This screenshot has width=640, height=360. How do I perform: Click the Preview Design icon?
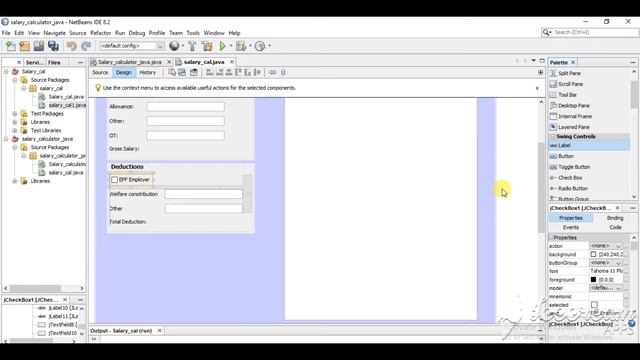pyautogui.click(x=194, y=73)
